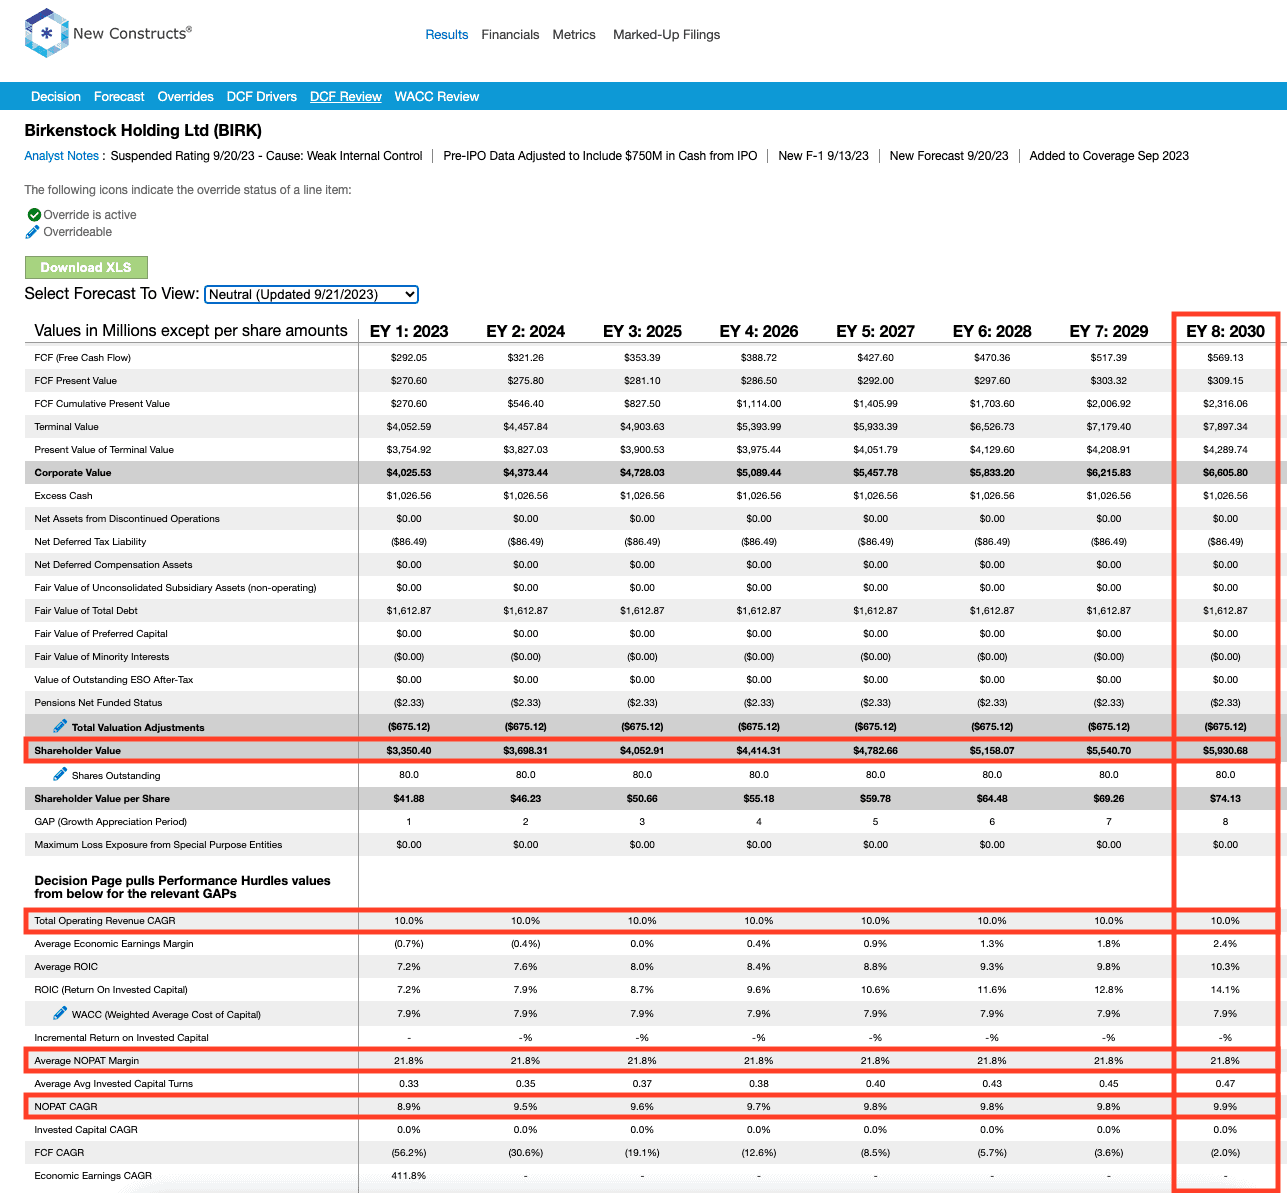Click the Birkenstock Holding Ltd (BIRK) heading
The image size is (1287, 1193).
(143, 130)
